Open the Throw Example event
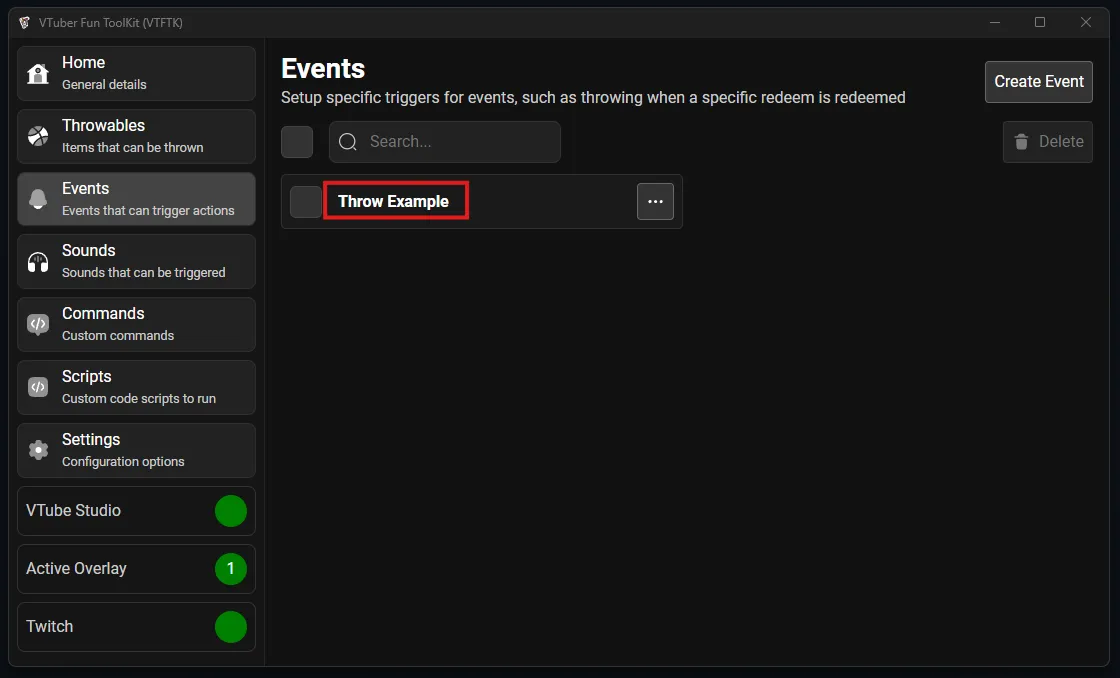The image size is (1120, 678). [394, 201]
